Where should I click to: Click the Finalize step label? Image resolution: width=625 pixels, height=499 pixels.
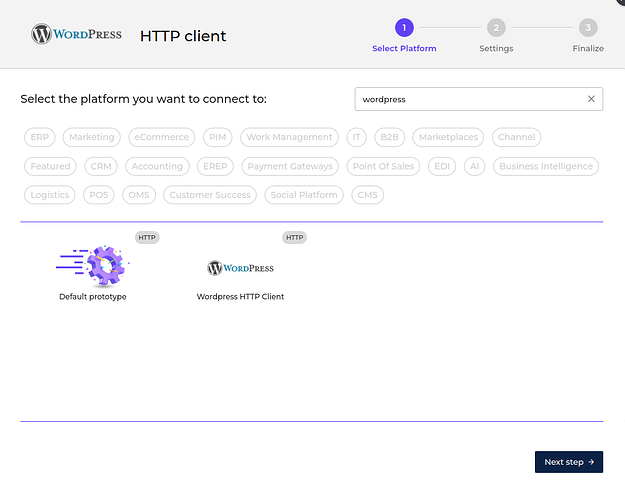[588, 48]
